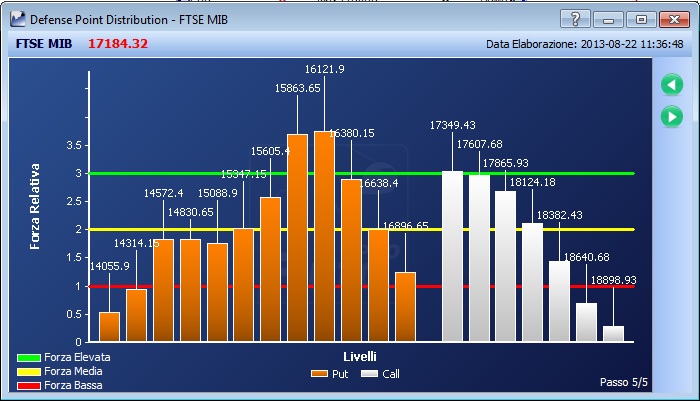The image size is (700, 401).
Task: Select yellow Forza Media legend swatch
Action: point(29,372)
